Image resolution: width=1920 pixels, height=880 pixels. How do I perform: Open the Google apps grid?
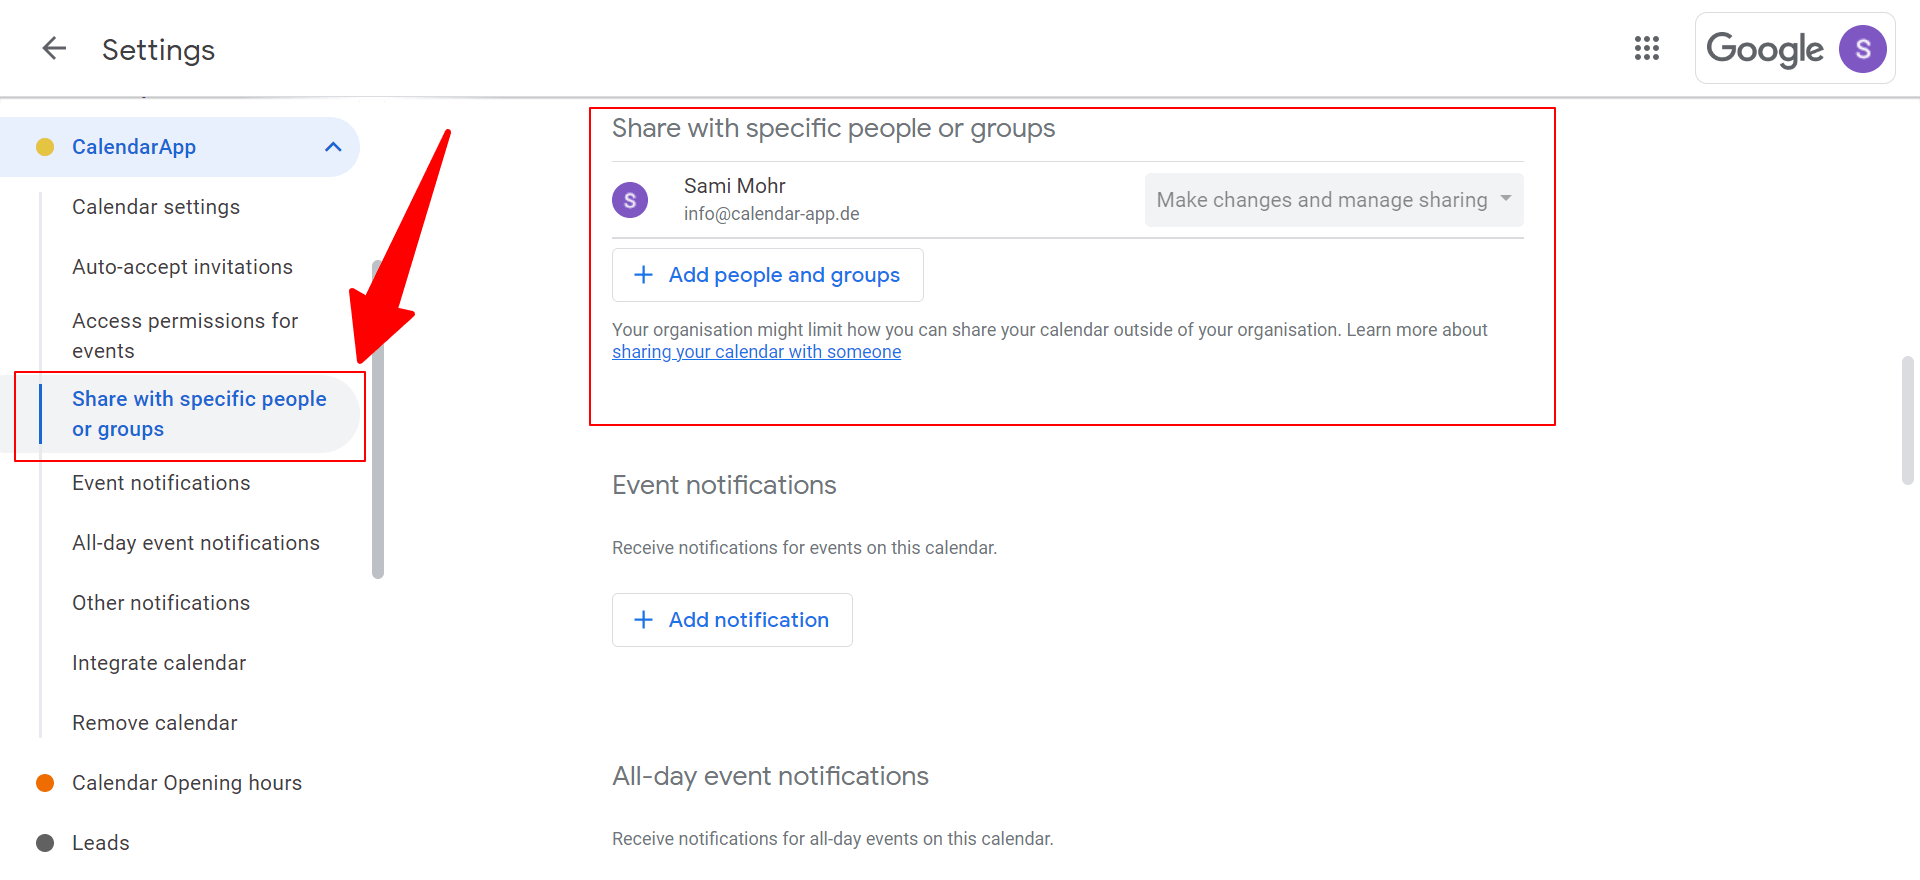pyautogui.click(x=1646, y=48)
